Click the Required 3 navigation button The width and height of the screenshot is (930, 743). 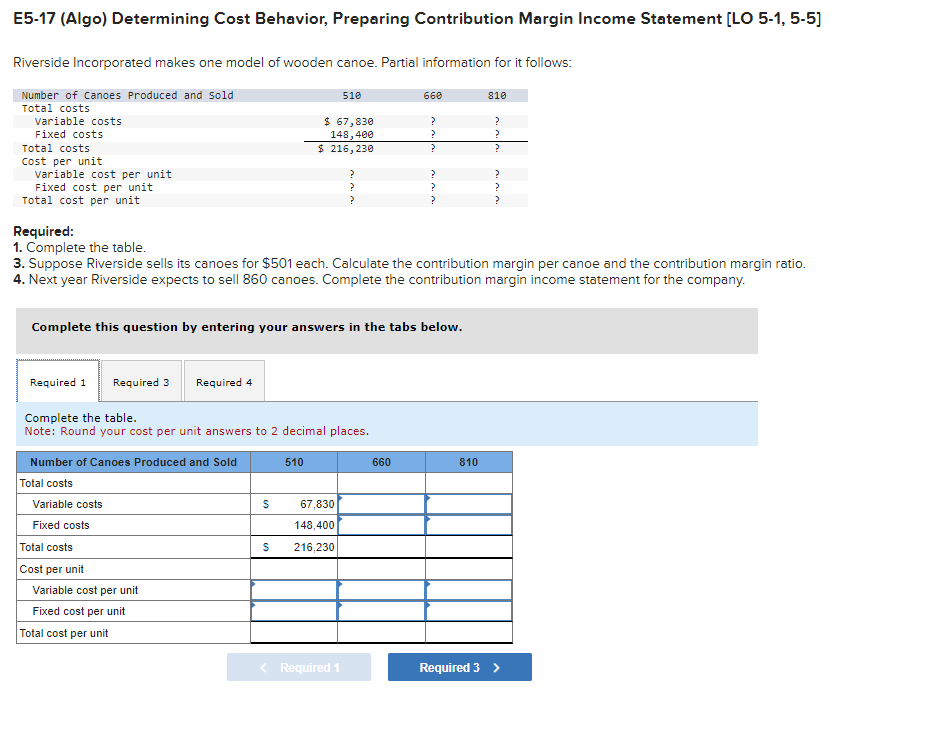[459, 666]
